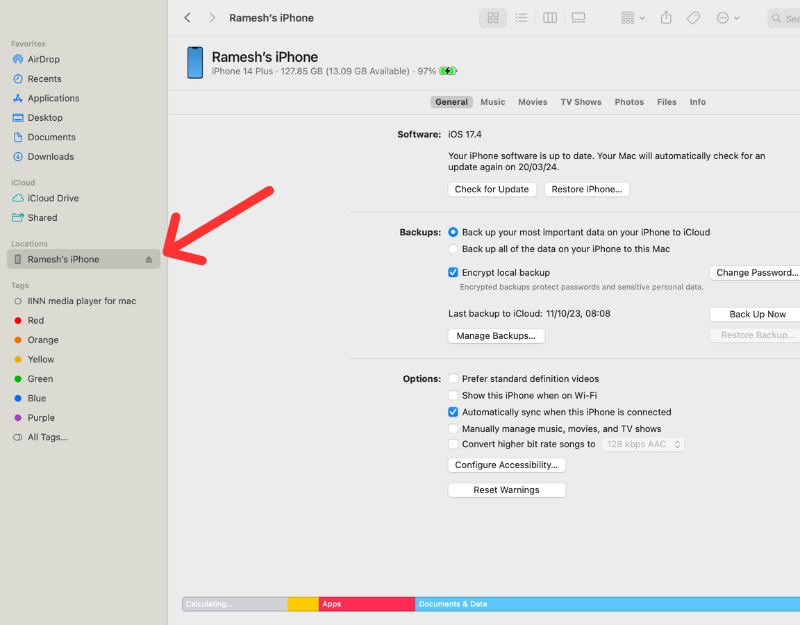Switch to the General tab

point(451,102)
